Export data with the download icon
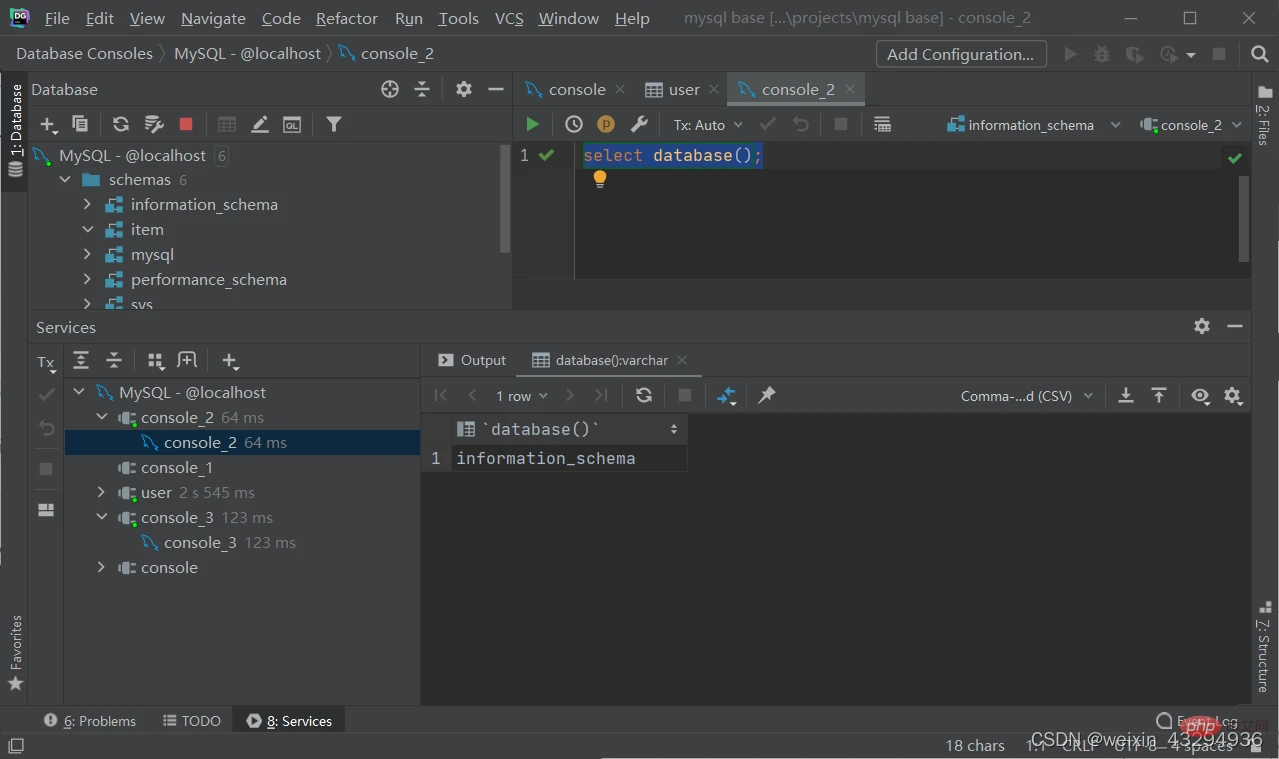The width and height of the screenshot is (1279, 759). (1125, 395)
